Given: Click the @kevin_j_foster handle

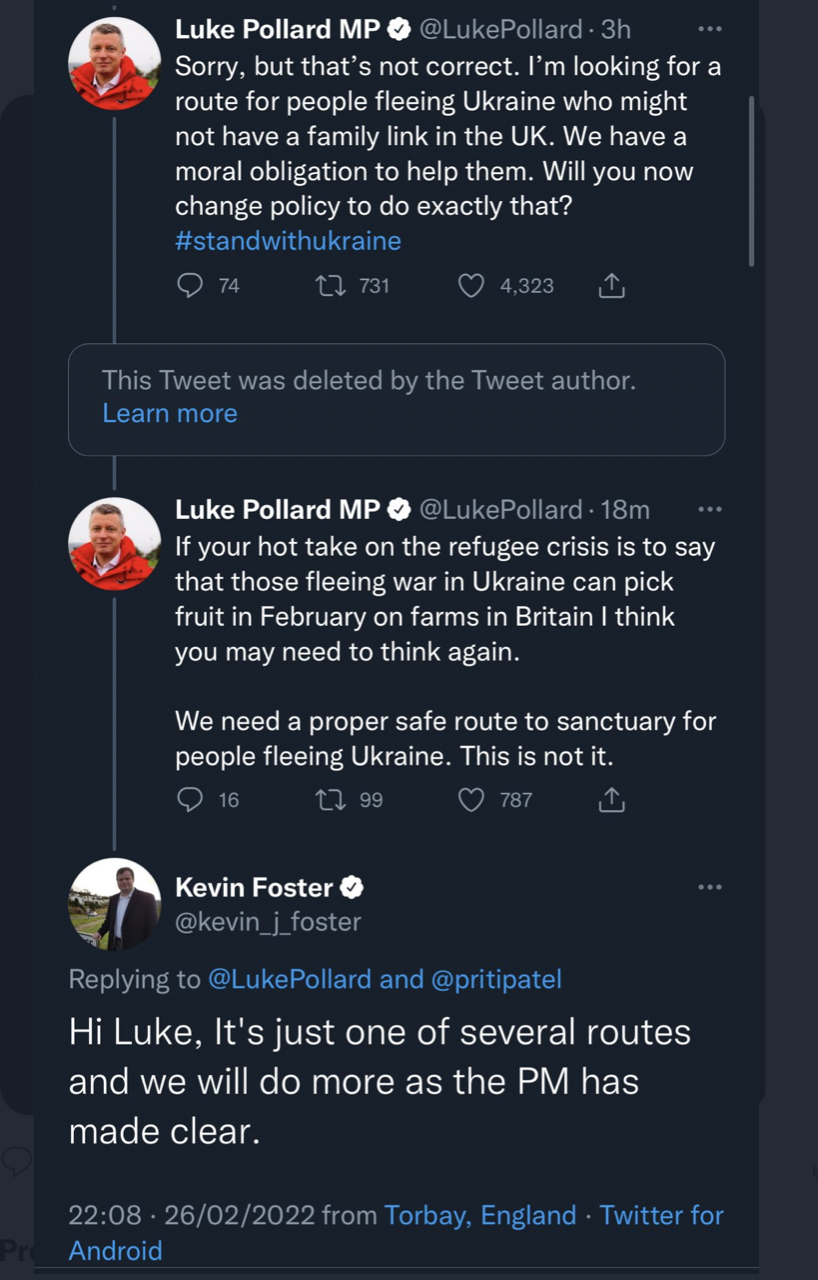Looking at the screenshot, I should click(x=268, y=922).
